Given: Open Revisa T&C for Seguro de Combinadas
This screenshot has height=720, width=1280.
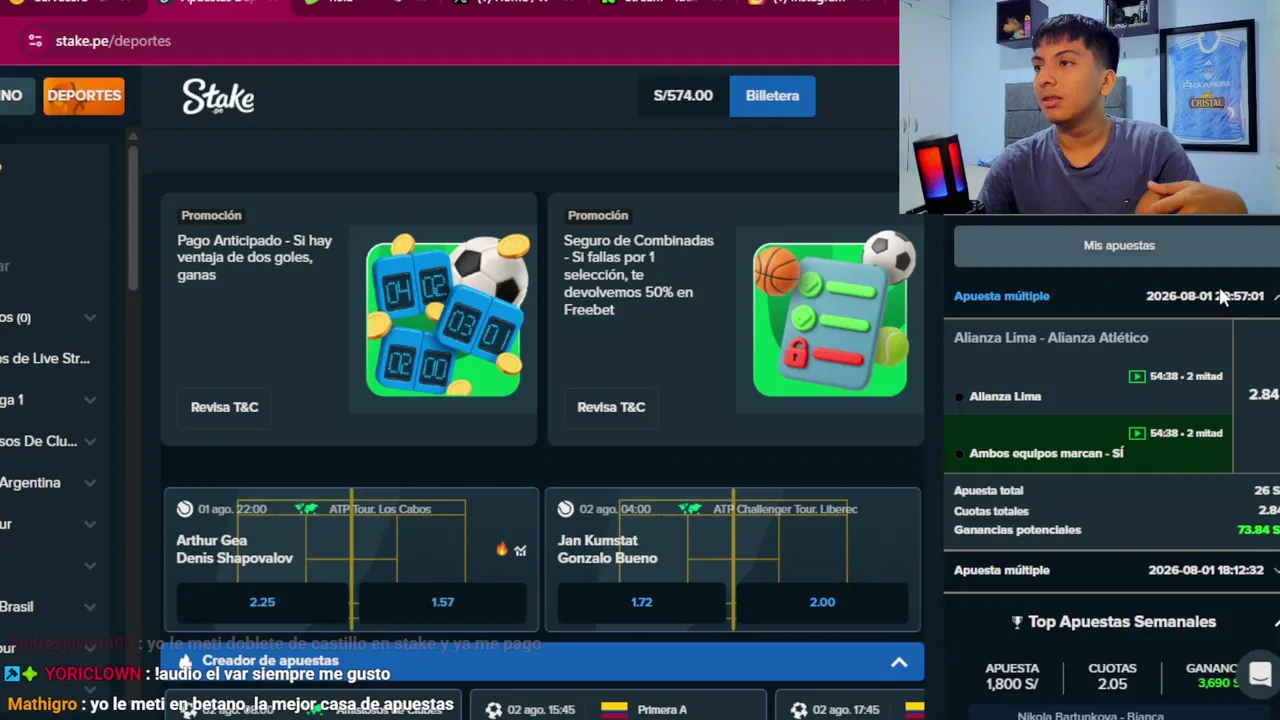Looking at the screenshot, I should (611, 407).
